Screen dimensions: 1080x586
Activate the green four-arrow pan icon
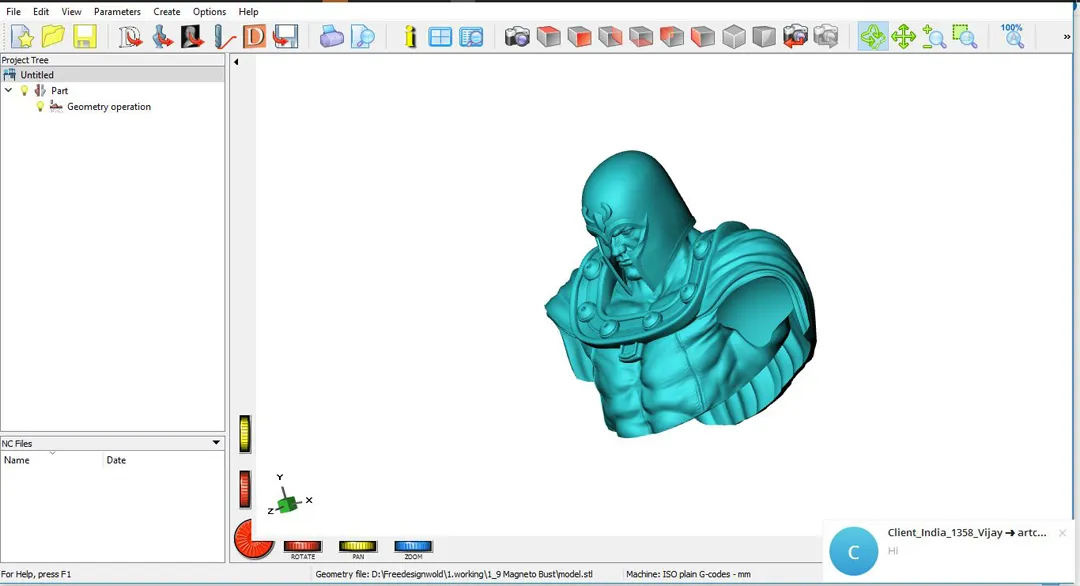coord(903,36)
